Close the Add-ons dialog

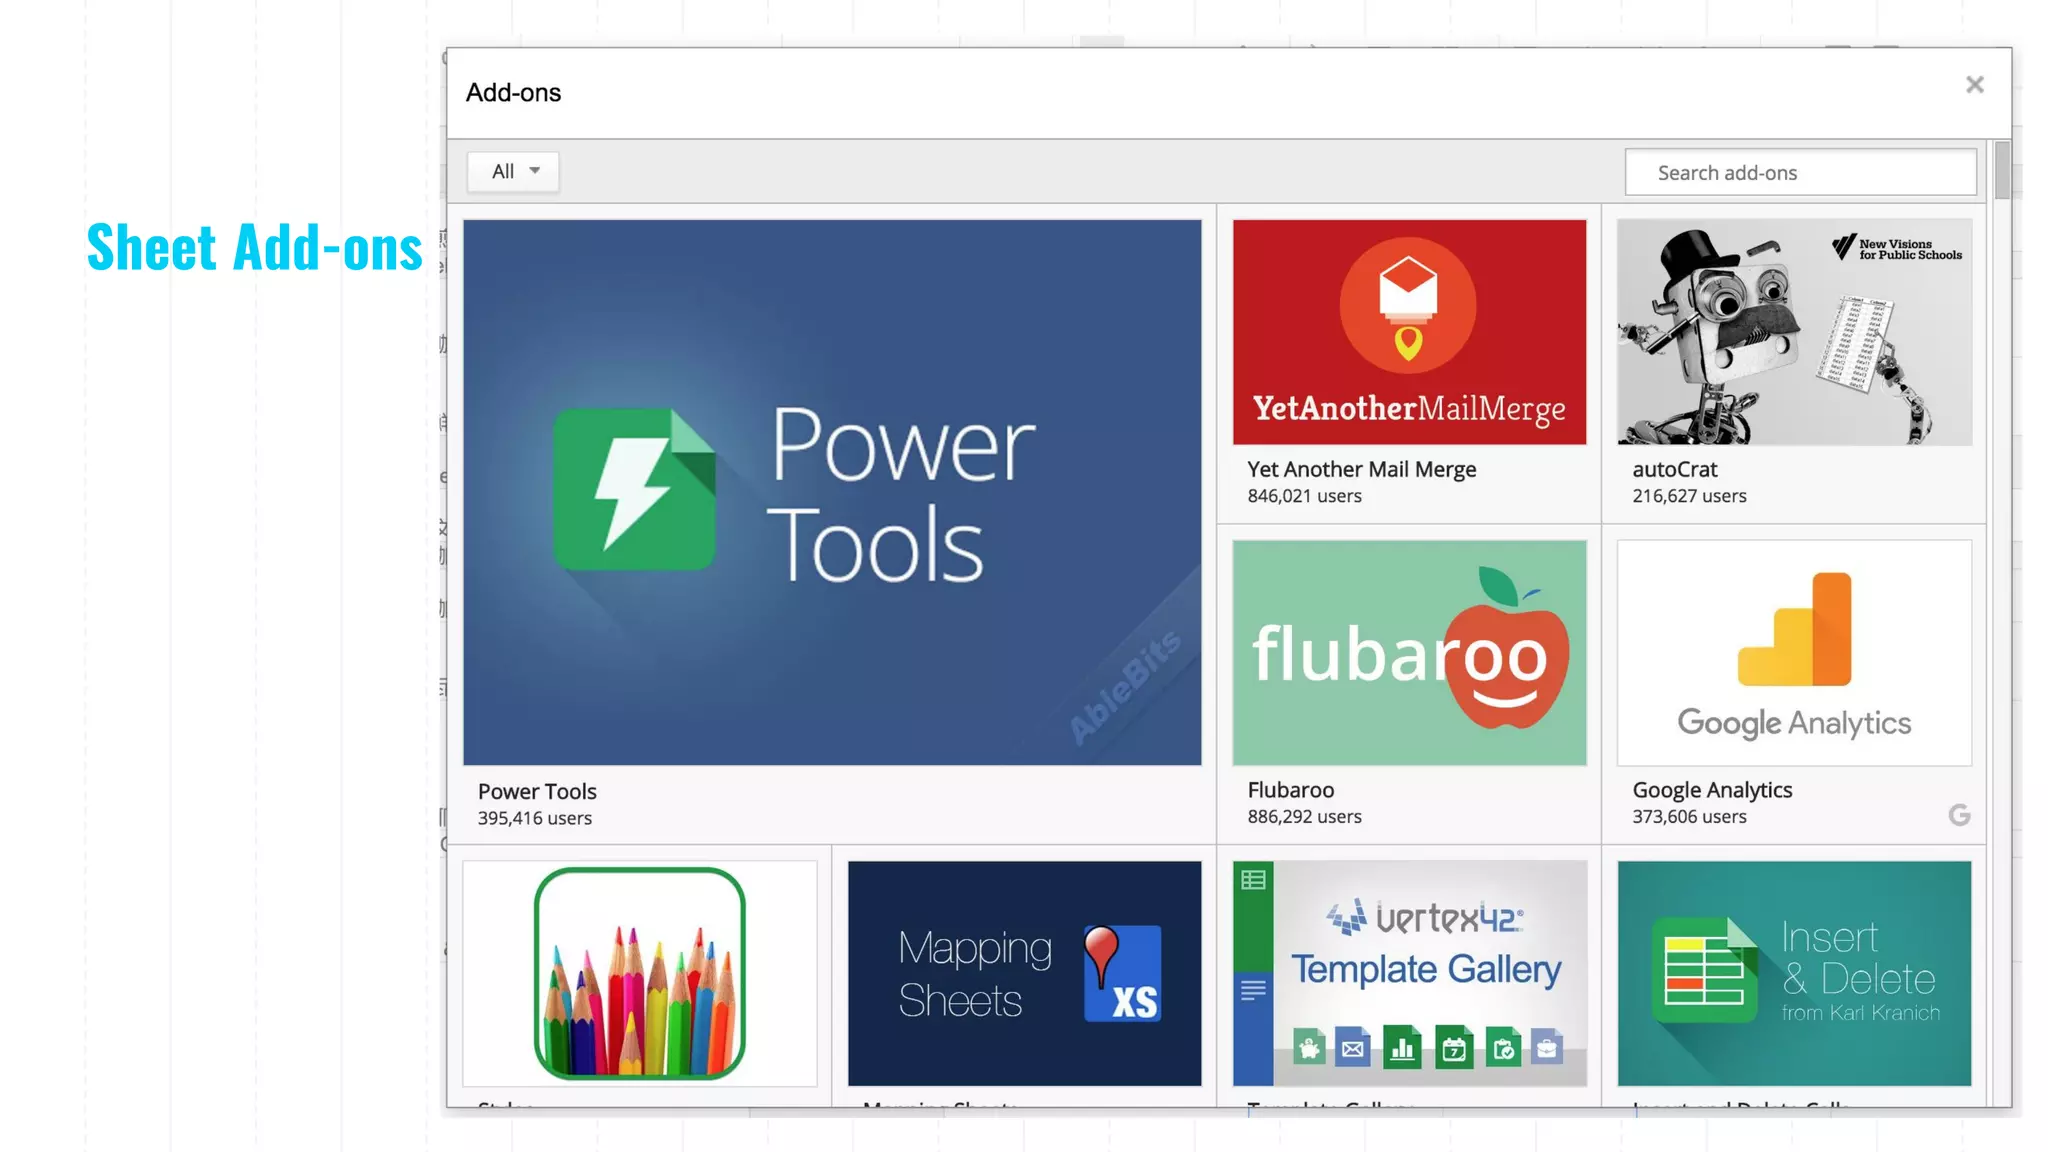pos(1974,85)
